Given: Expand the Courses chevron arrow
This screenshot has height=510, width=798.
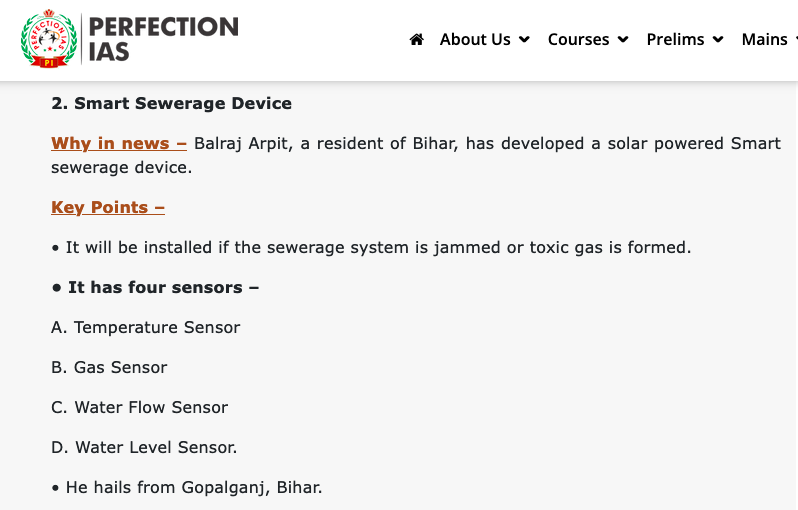Looking at the screenshot, I should 623,40.
